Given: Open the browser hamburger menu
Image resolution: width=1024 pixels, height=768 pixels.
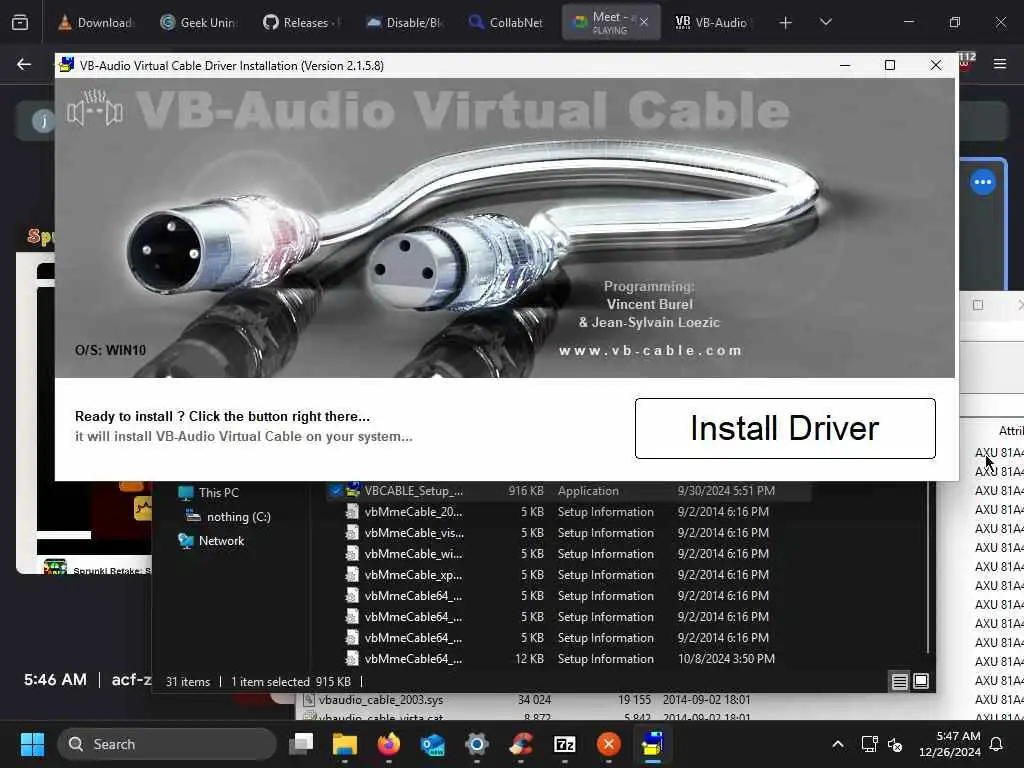Looking at the screenshot, I should pyautogui.click(x=1000, y=64).
